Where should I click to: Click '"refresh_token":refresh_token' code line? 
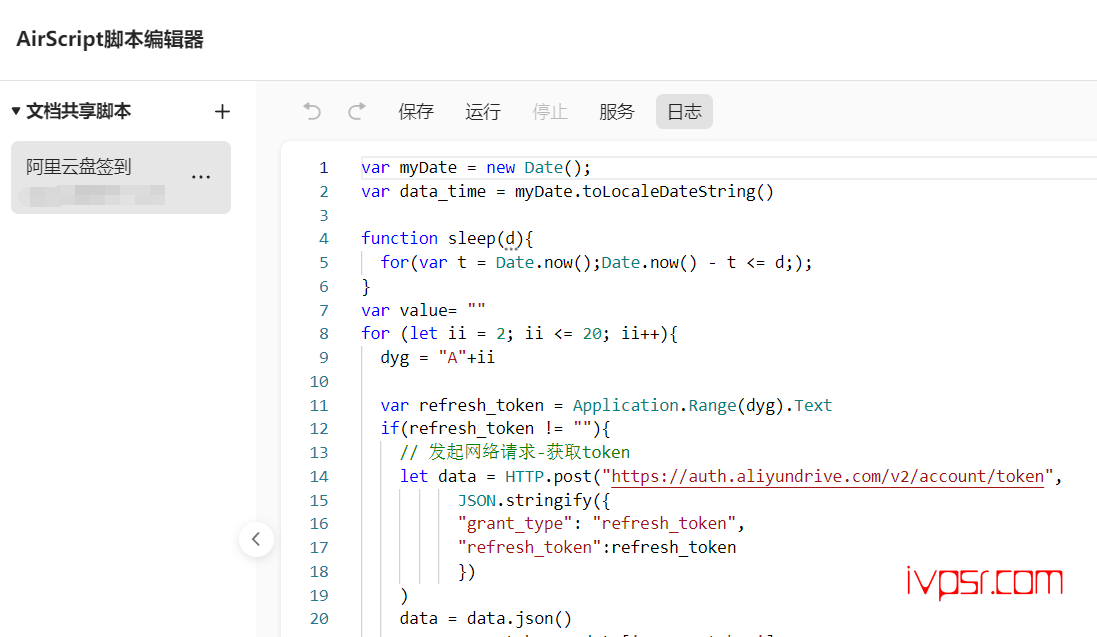tap(597, 547)
